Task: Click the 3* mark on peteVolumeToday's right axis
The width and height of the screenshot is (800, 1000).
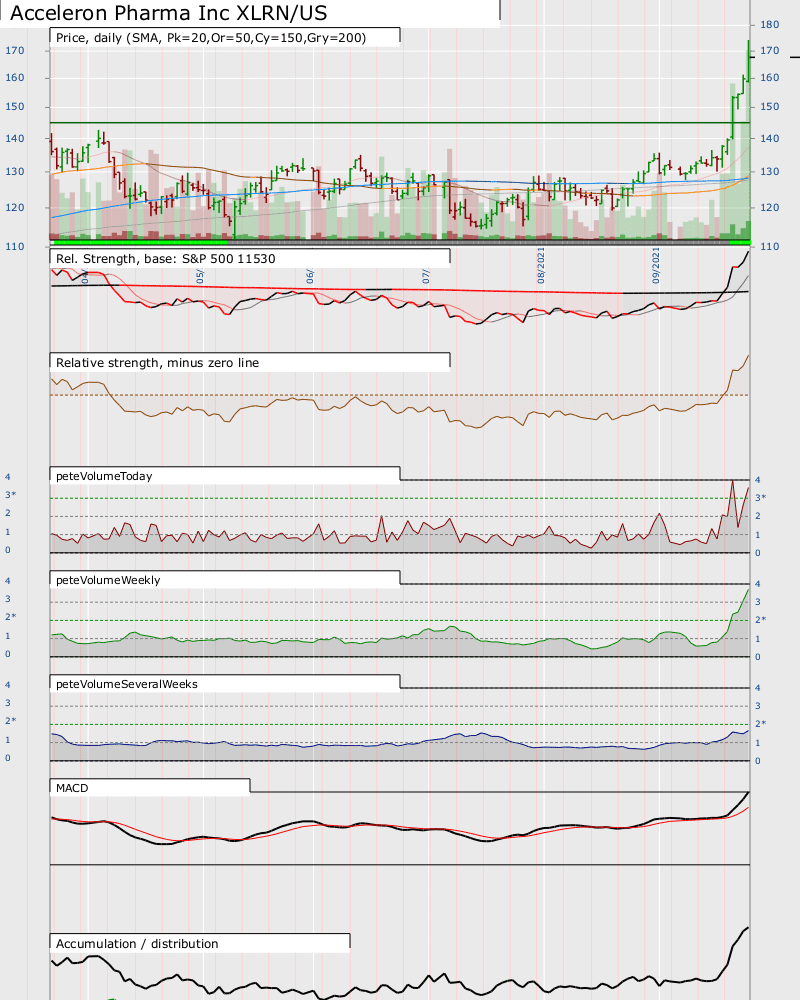Action: coord(760,497)
